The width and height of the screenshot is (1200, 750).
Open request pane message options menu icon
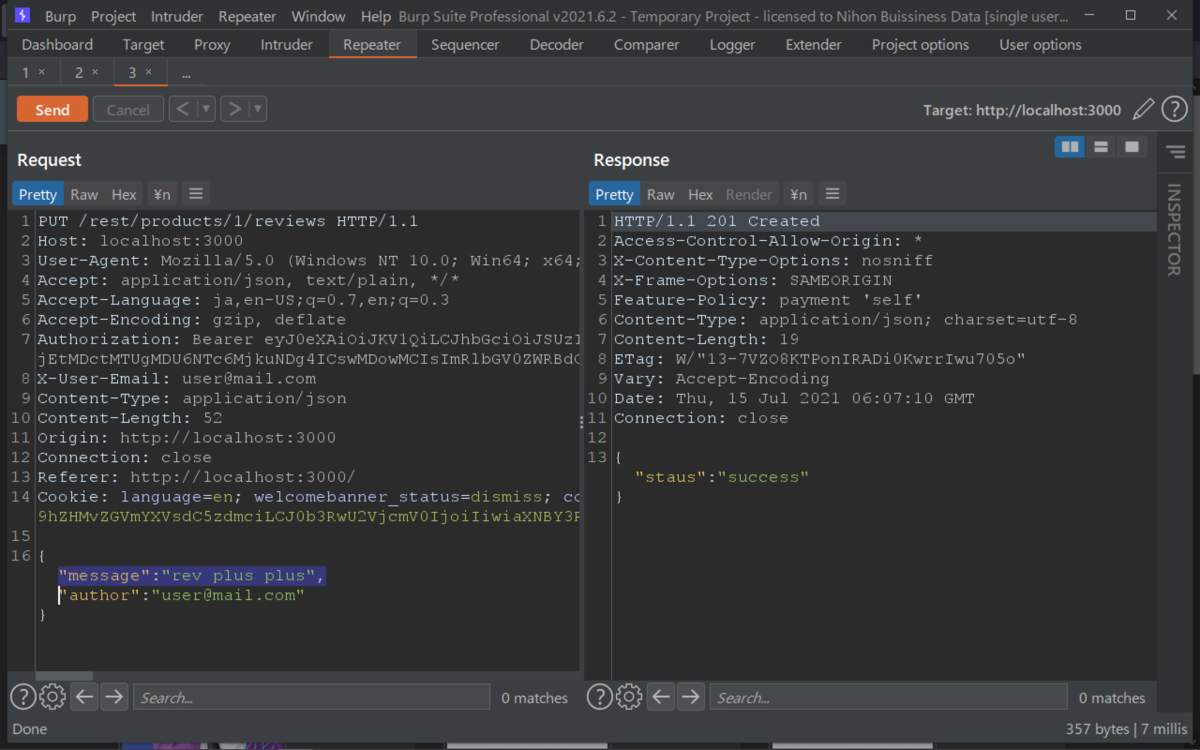pos(196,194)
